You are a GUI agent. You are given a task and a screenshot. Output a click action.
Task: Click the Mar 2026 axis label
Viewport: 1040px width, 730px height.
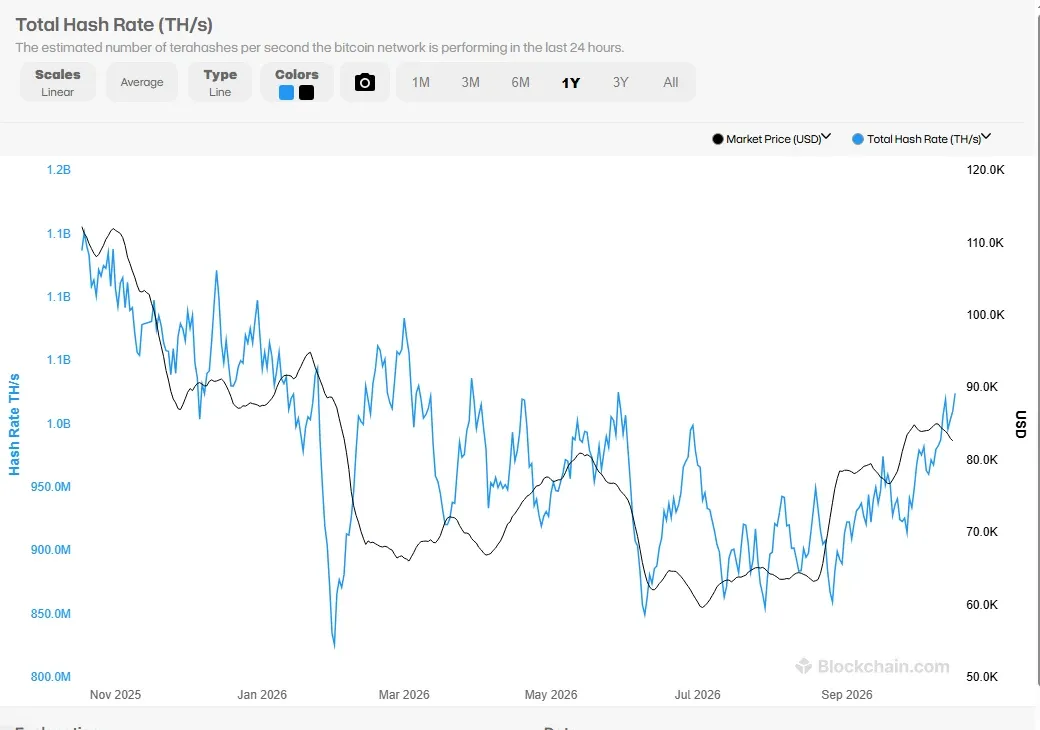click(x=404, y=694)
